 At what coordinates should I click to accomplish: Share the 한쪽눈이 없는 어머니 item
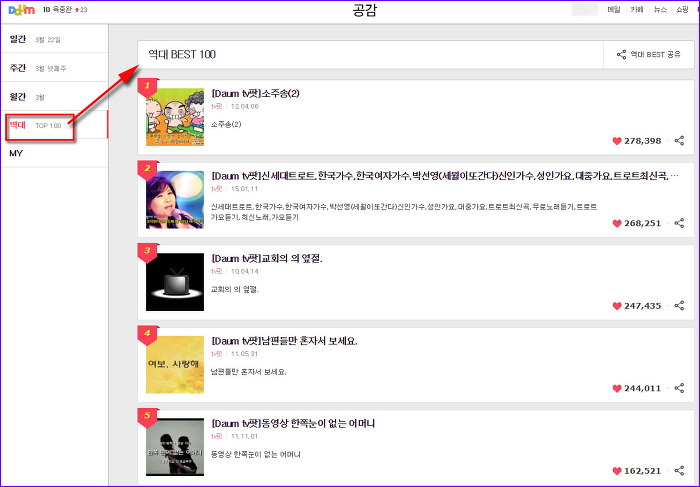point(679,471)
